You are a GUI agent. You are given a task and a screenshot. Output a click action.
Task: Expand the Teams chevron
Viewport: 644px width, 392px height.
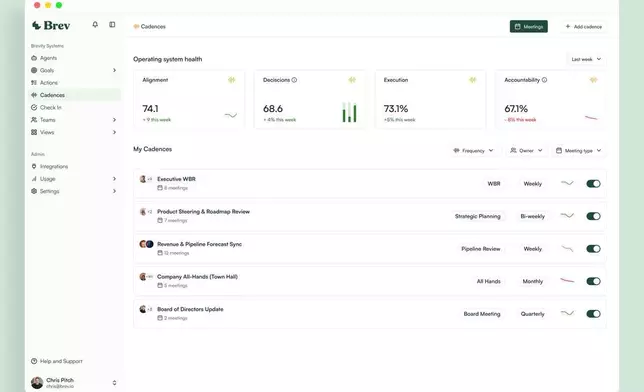(x=114, y=120)
